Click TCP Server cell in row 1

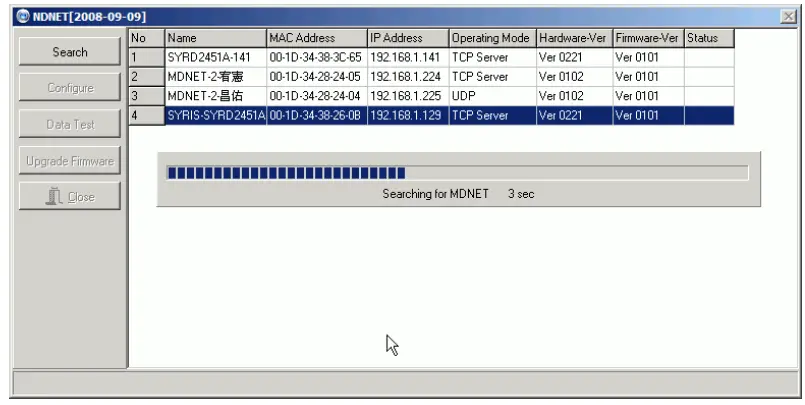[x=492, y=57]
